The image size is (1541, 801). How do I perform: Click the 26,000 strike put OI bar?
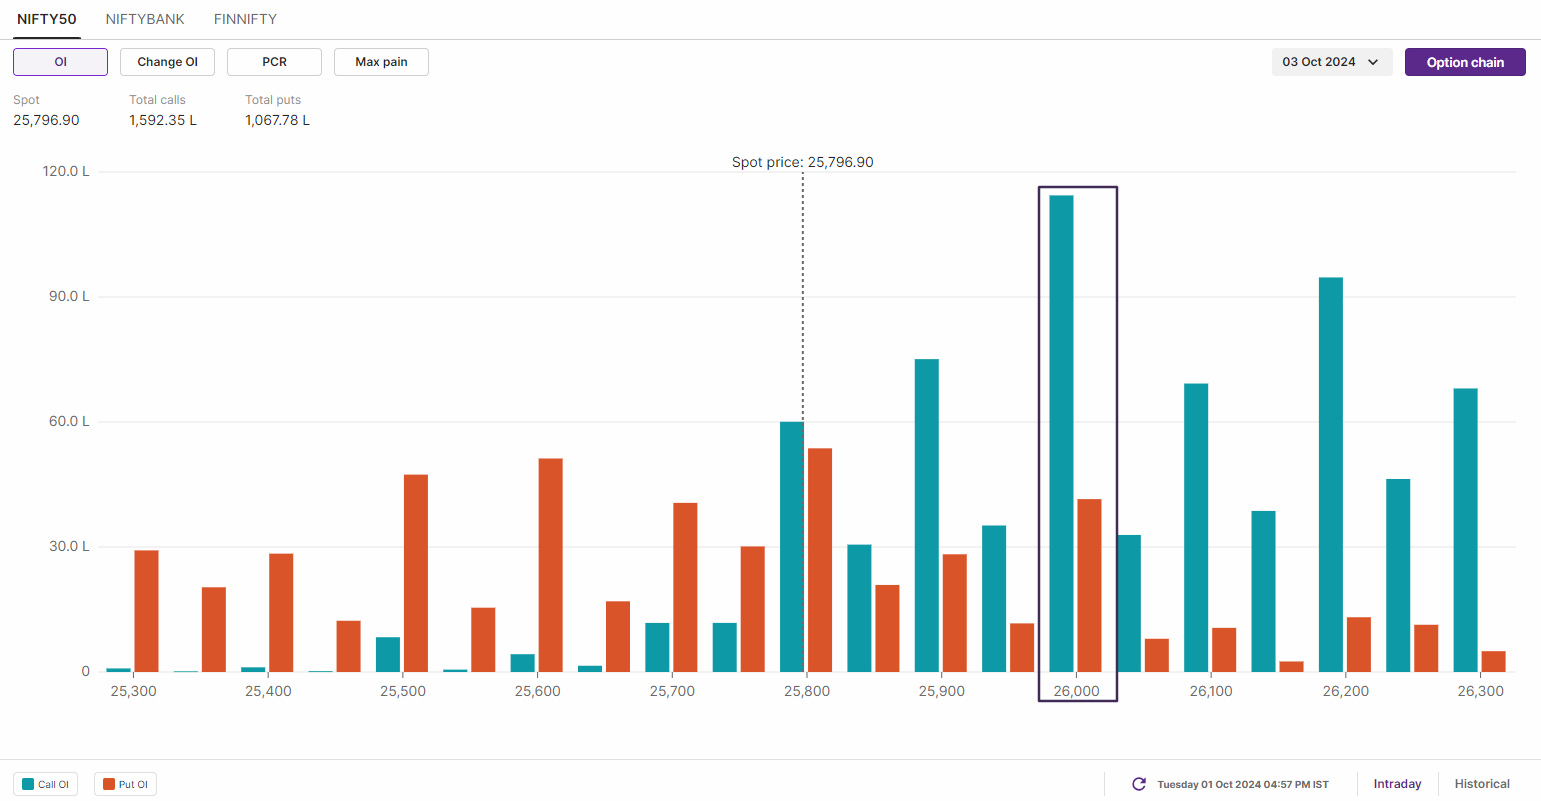pos(1089,585)
